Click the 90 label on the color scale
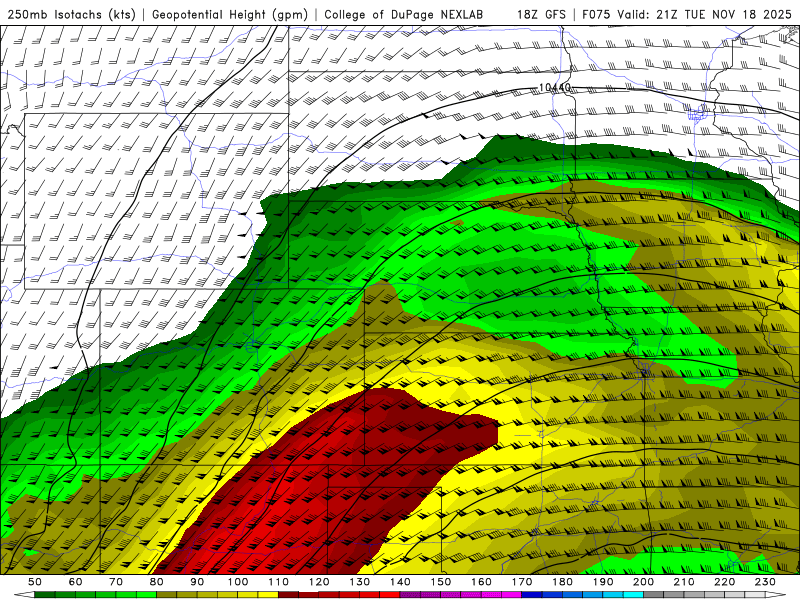The height and width of the screenshot is (600, 800). pyautogui.click(x=197, y=582)
